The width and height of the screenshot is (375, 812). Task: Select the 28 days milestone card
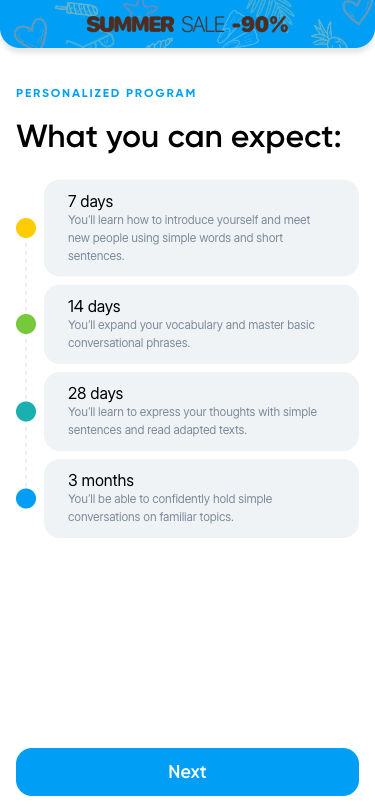coord(201,412)
